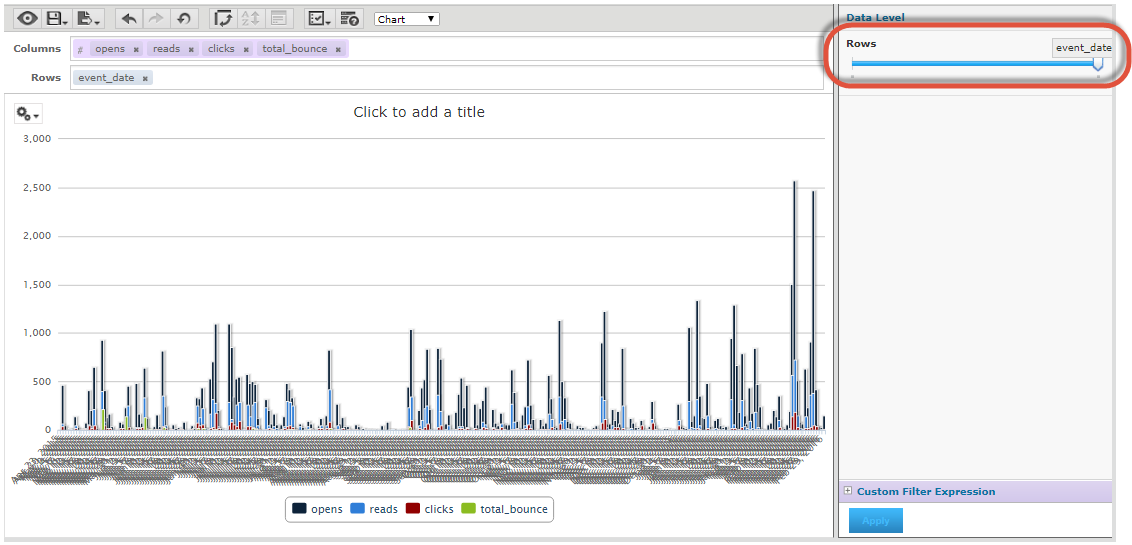
Task: Click the query help icon
Action: (x=350, y=18)
